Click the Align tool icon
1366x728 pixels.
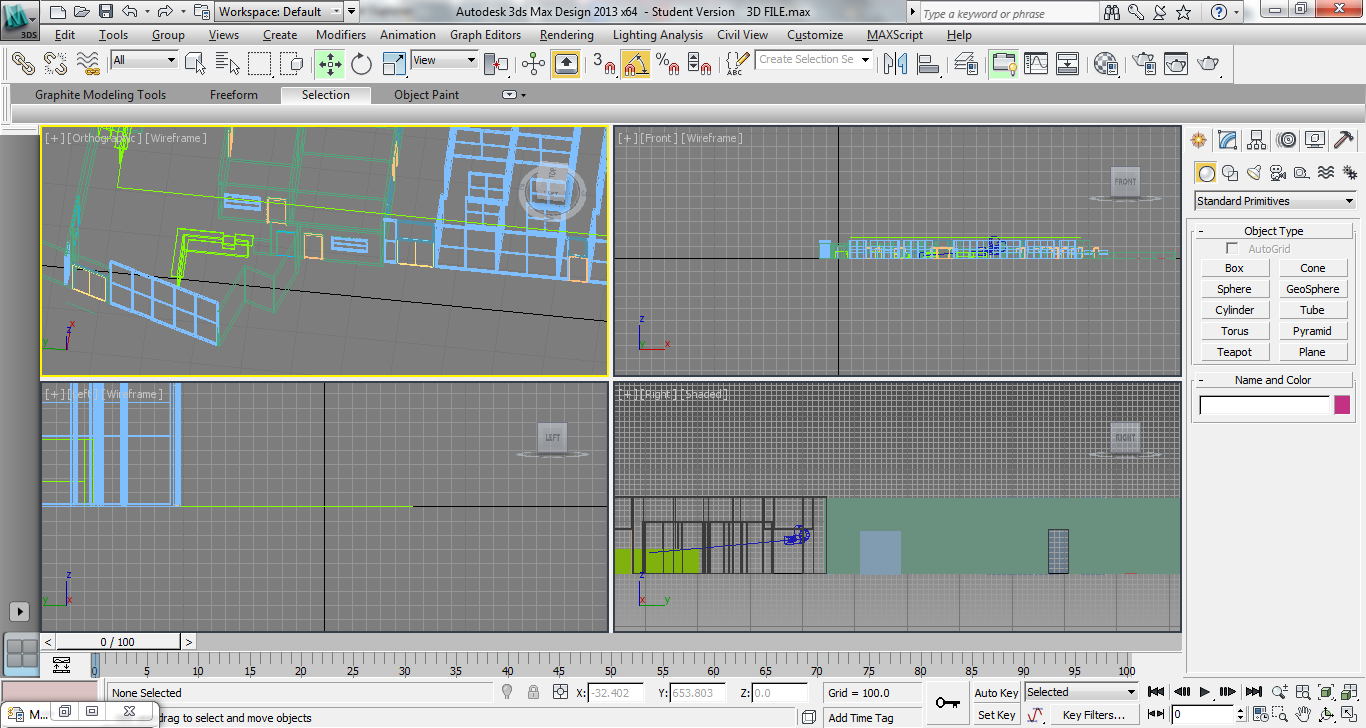pyautogui.click(x=928, y=64)
